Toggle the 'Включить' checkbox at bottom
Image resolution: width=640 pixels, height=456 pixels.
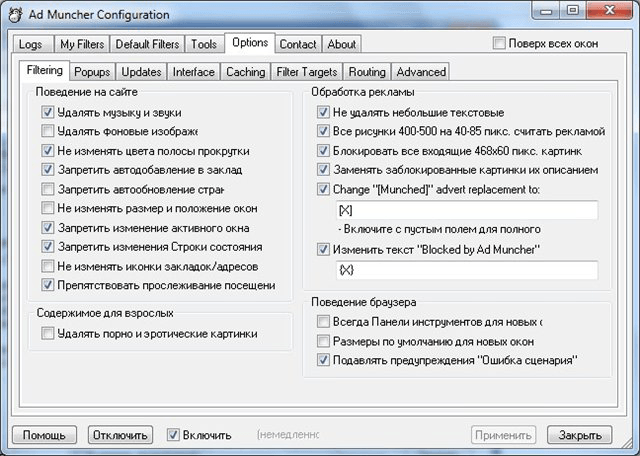tap(173, 435)
